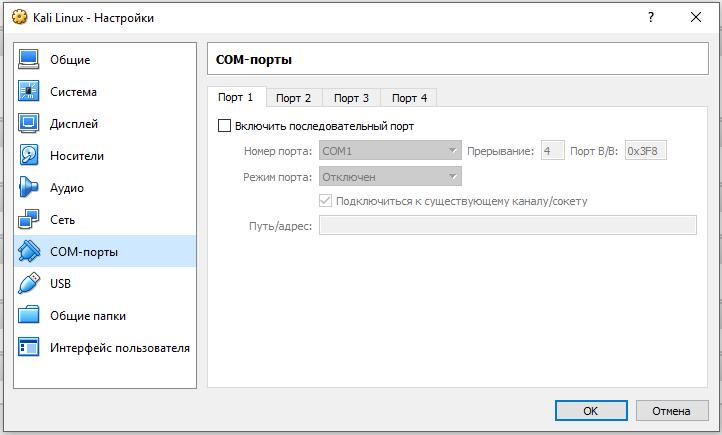Switch to the Порт 2 tab

(x=293, y=98)
